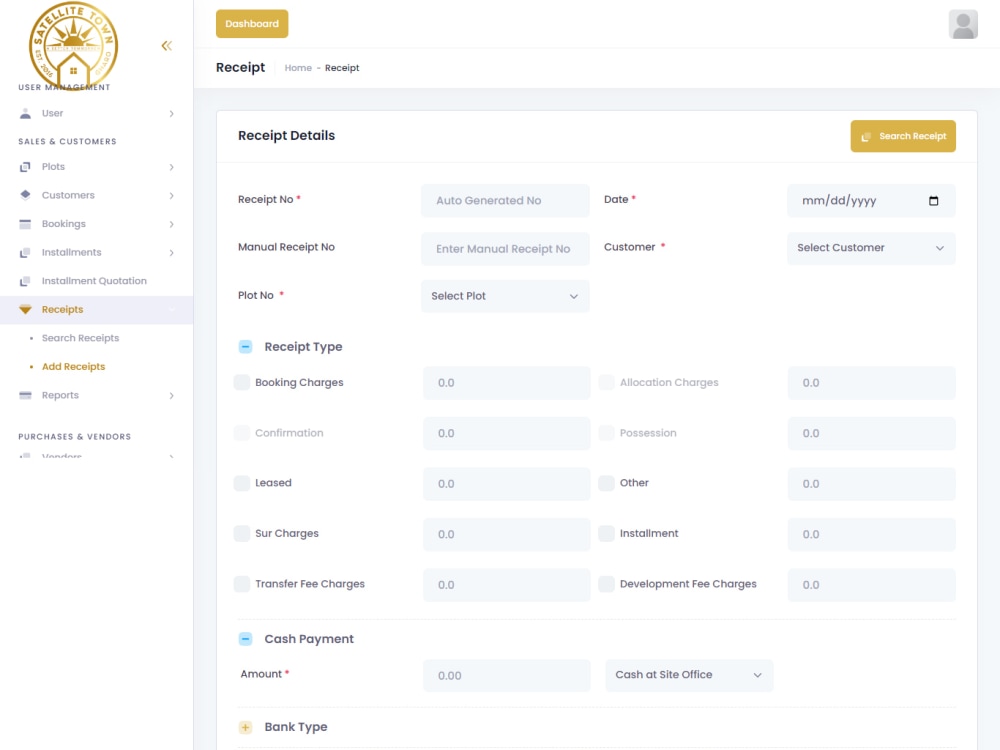The image size is (1000, 750).
Task: Check the Sur Charges checkbox
Action: pos(242,533)
